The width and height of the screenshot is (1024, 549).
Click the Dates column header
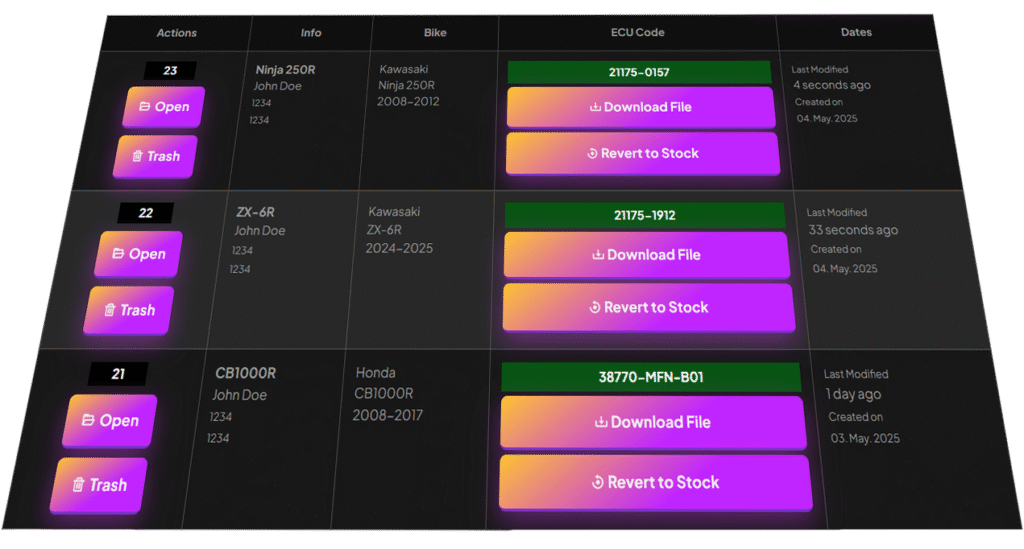[856, 33]
